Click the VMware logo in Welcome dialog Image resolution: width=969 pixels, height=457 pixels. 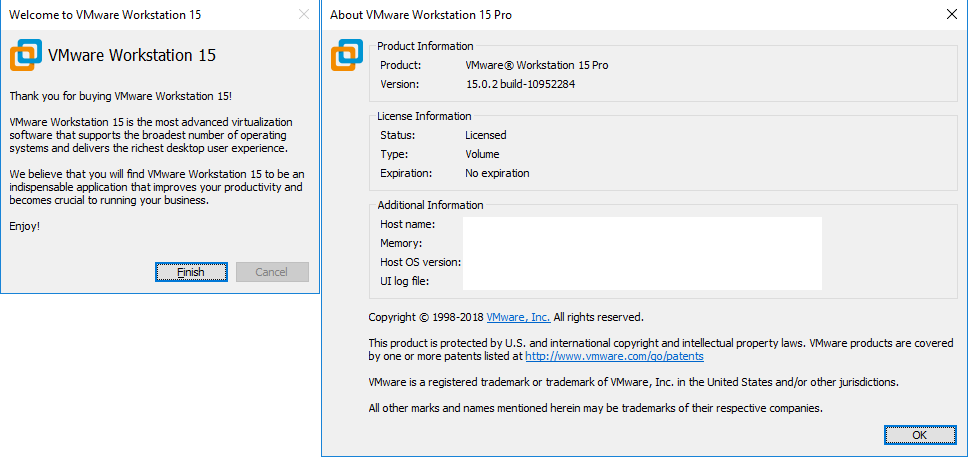click(26, 56)
